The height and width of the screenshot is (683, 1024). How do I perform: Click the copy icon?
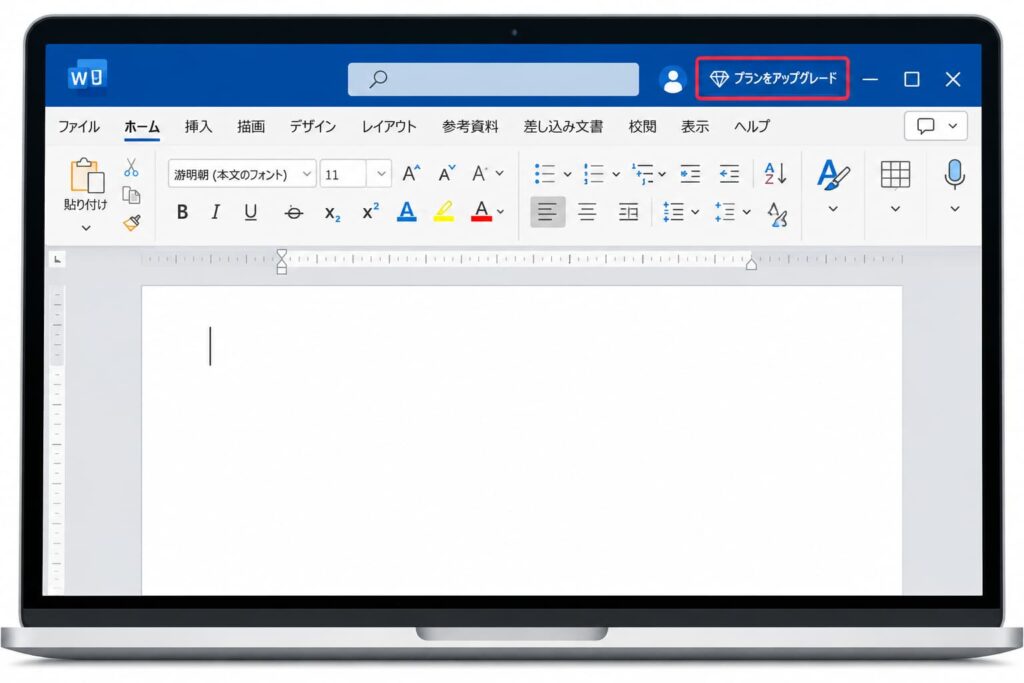(131, 195)
